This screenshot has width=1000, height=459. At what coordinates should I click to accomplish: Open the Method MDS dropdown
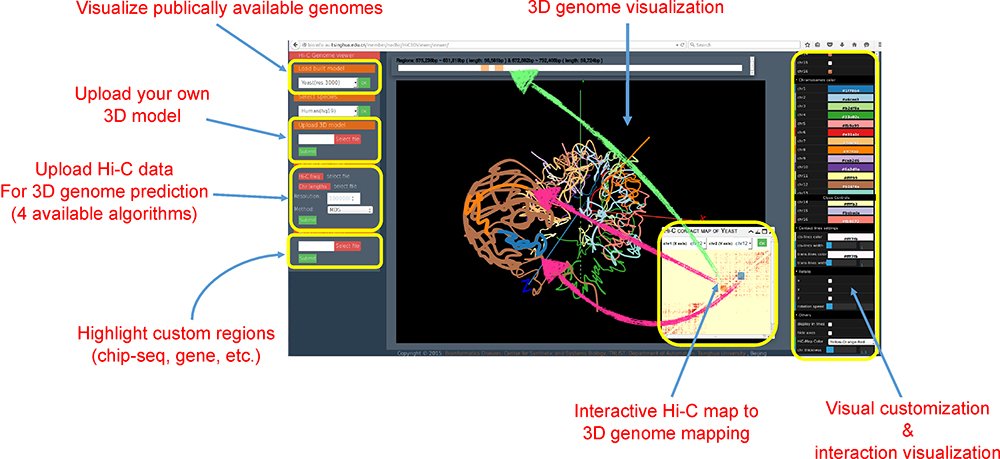349,209
